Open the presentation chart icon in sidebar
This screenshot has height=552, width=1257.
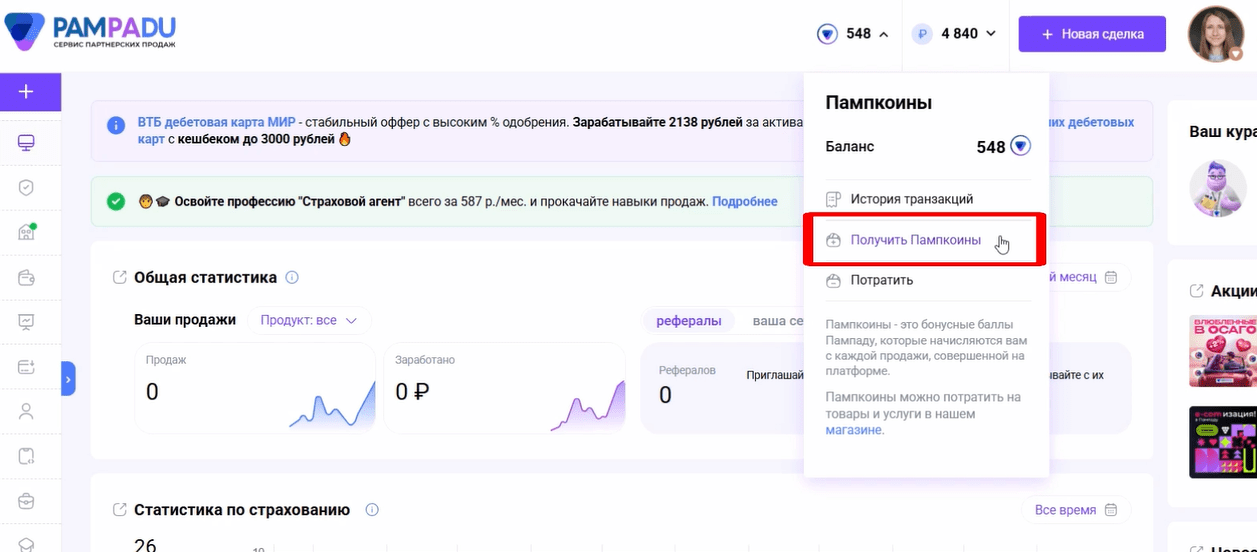tap(27, 322)
